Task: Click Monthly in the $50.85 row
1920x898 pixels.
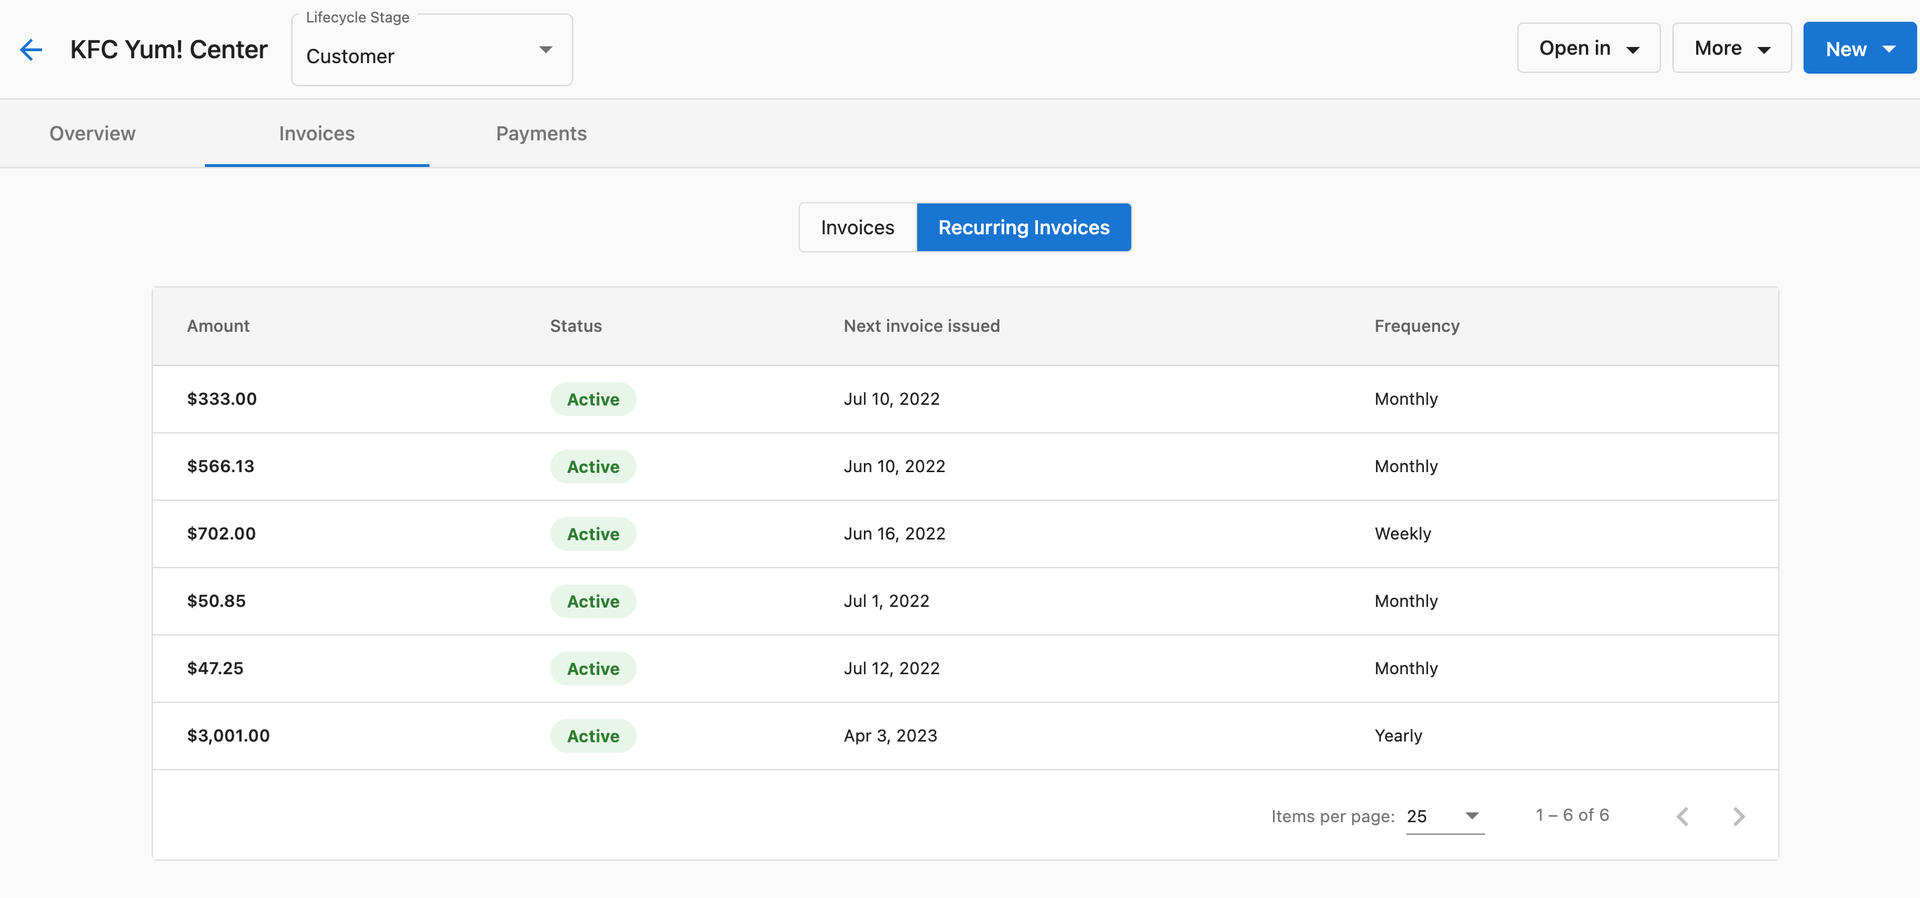Action: coord(1406,601)
